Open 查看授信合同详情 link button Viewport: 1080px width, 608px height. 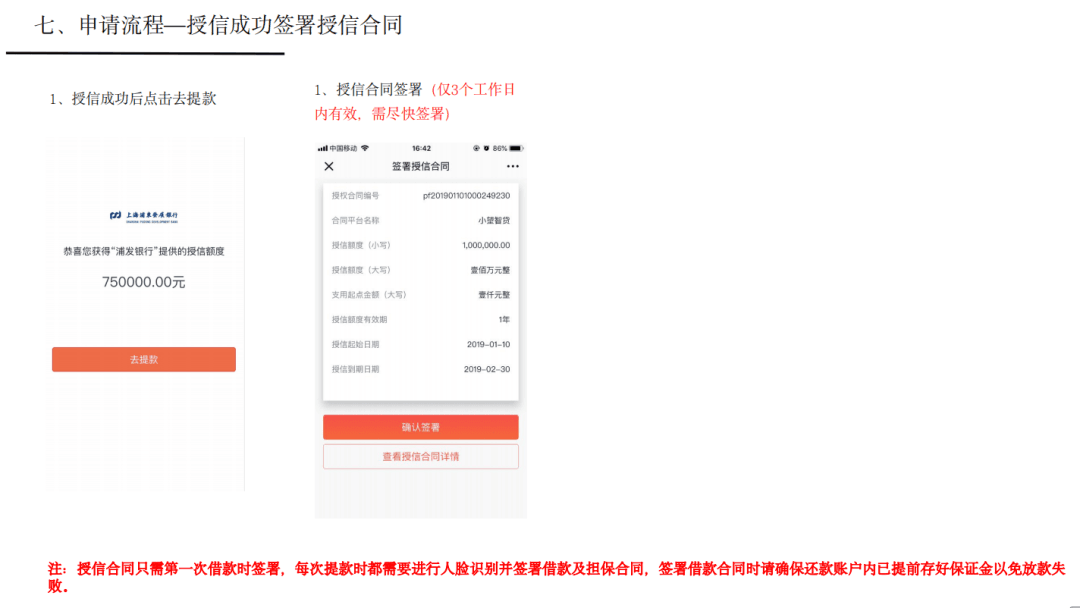pos(421,457)
